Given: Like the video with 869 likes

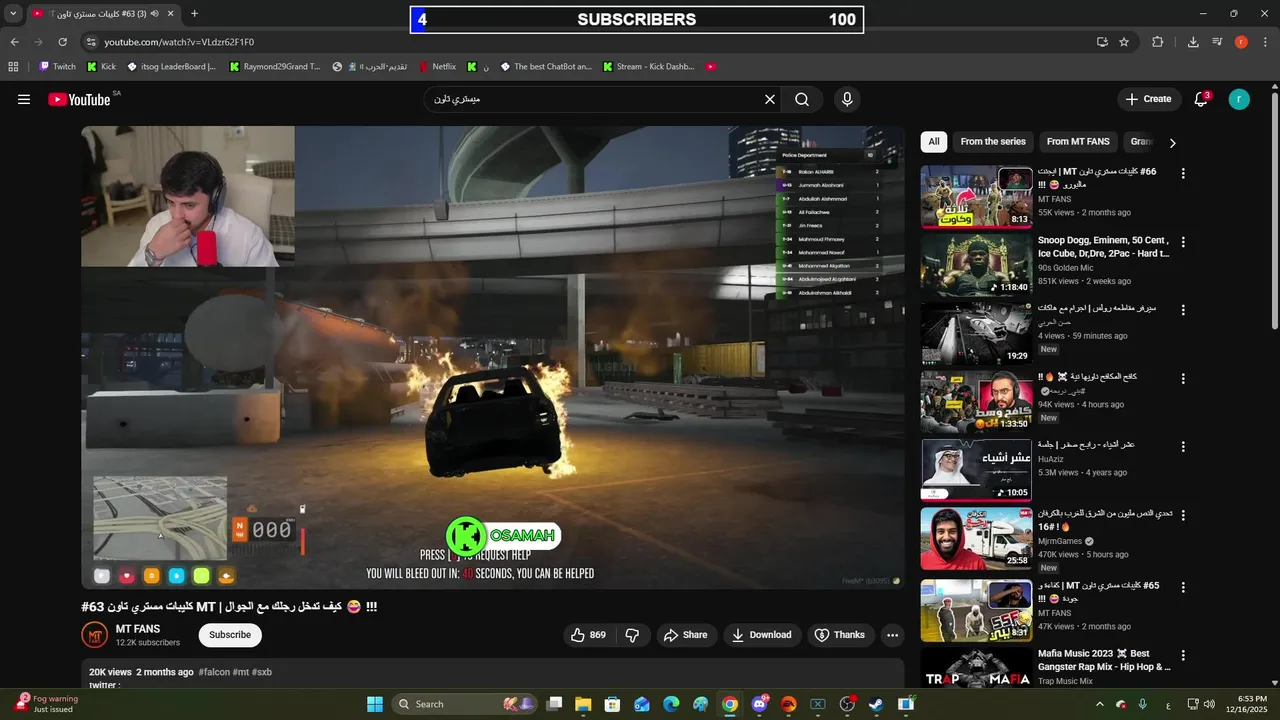Looking at the screenshot, I should (x=588, y=635).
